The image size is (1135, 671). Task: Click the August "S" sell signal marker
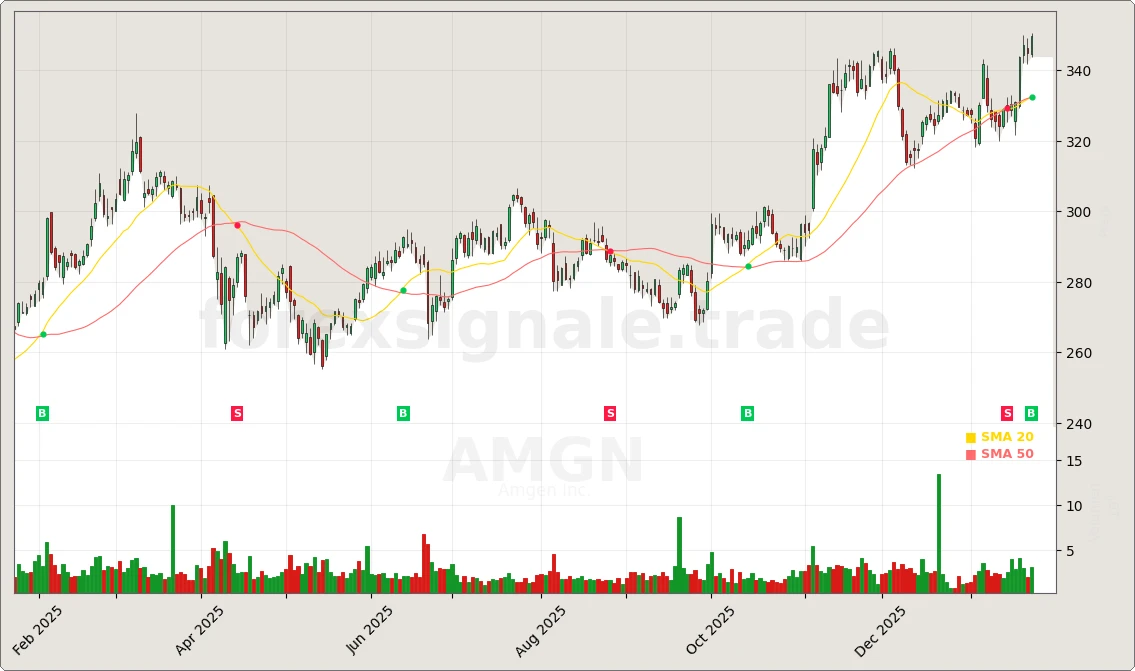[x=609, y=413]
